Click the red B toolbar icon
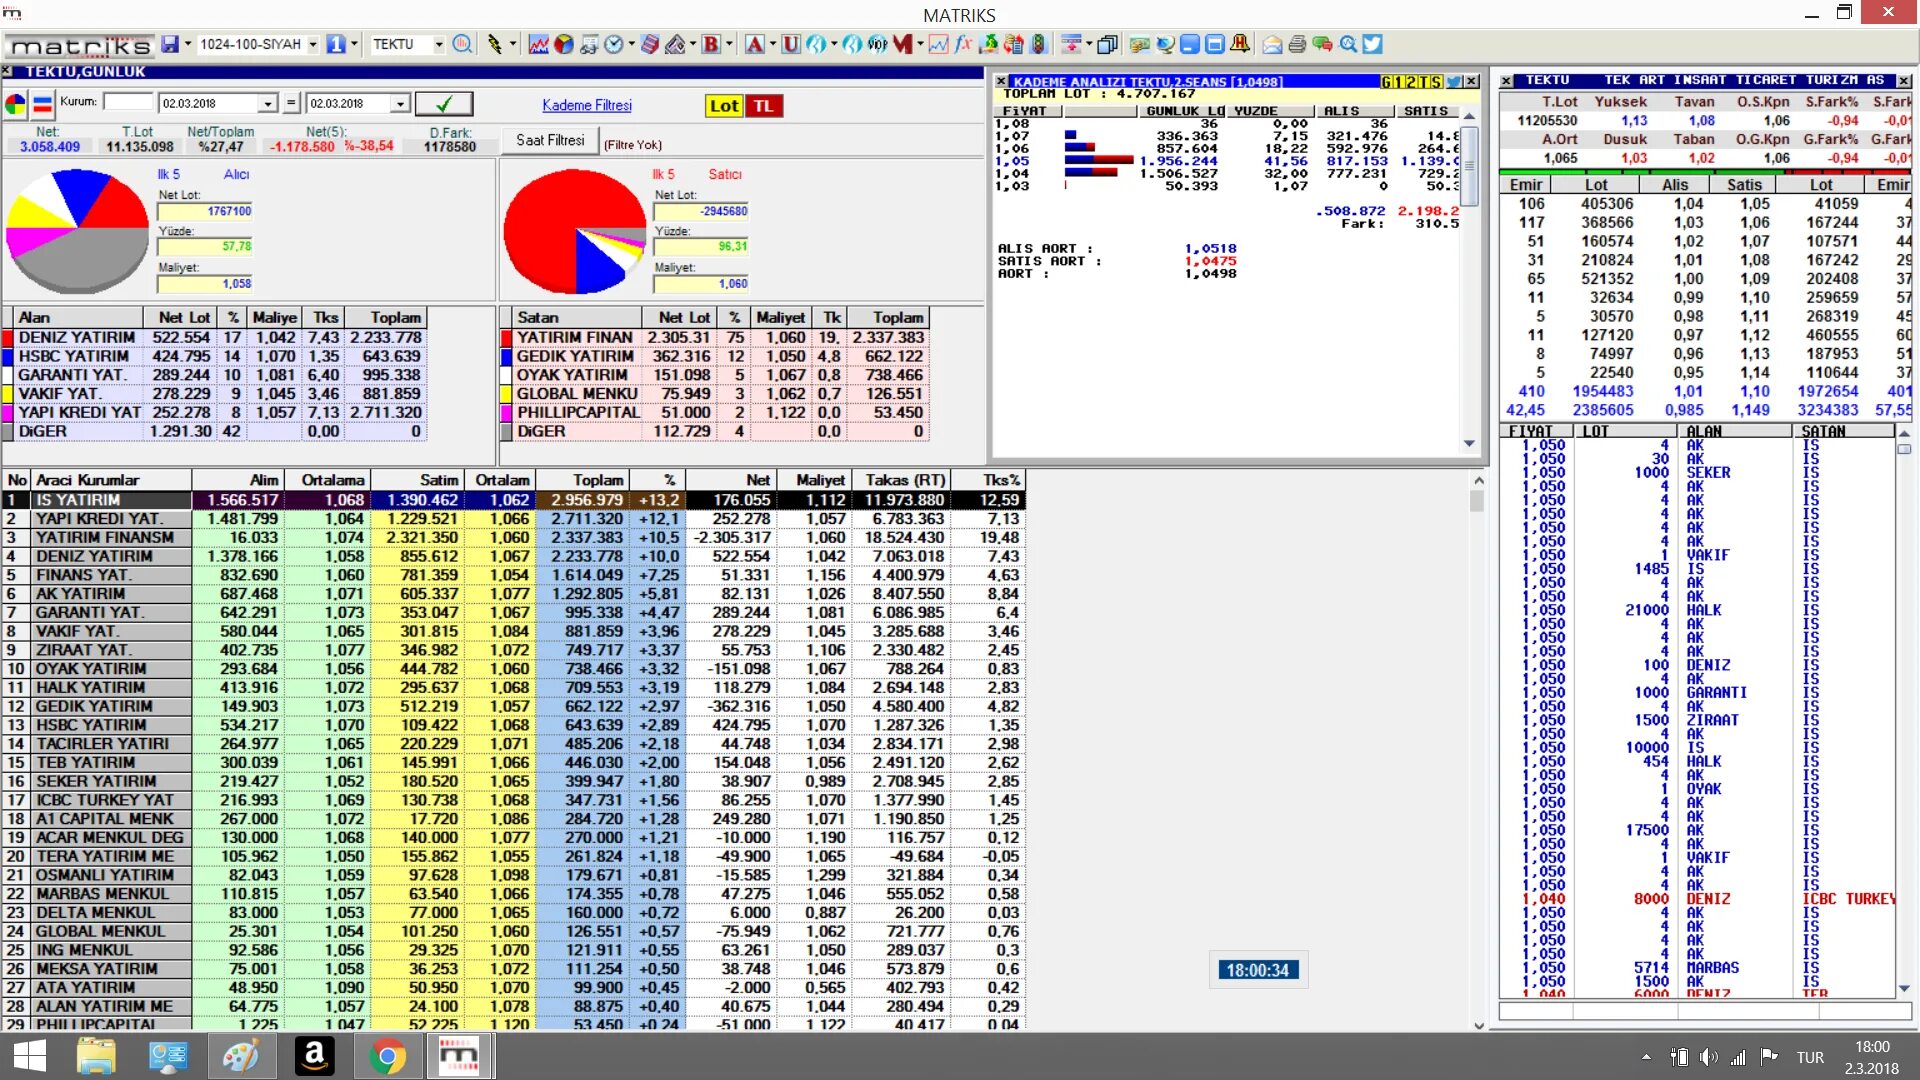Screen dimensions: 1920x1080 click(711, 44)
